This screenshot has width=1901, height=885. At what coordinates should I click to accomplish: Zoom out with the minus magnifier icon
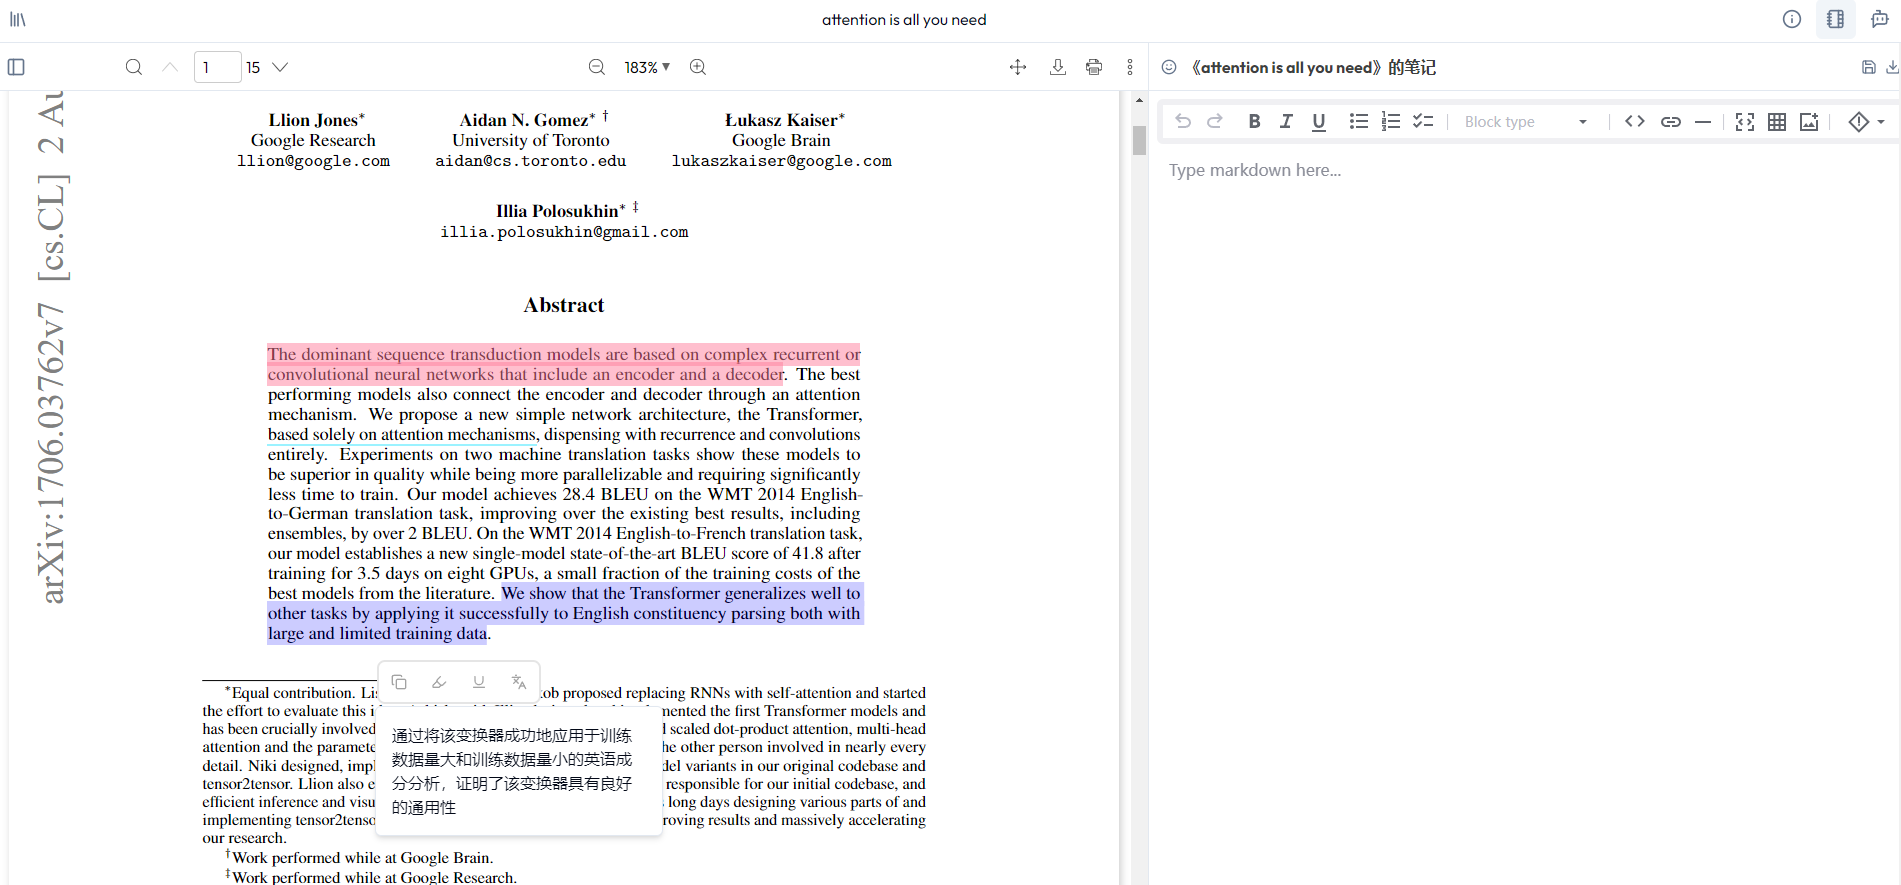(597, 67)
